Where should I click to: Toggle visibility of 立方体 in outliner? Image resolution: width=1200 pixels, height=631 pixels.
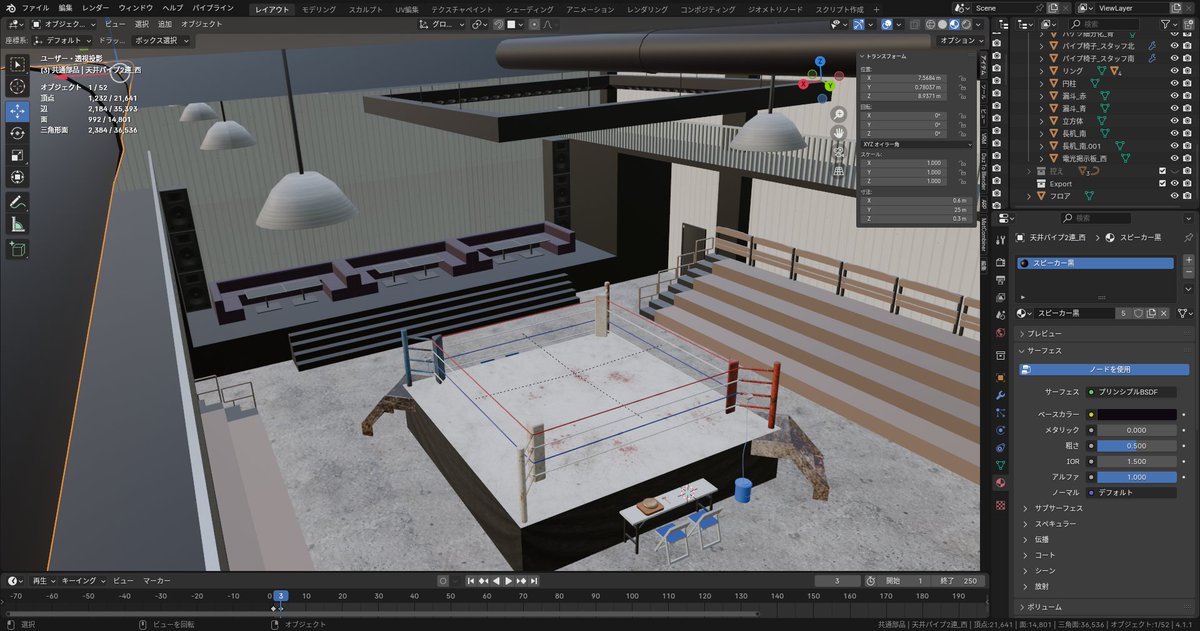[1174, 121]
